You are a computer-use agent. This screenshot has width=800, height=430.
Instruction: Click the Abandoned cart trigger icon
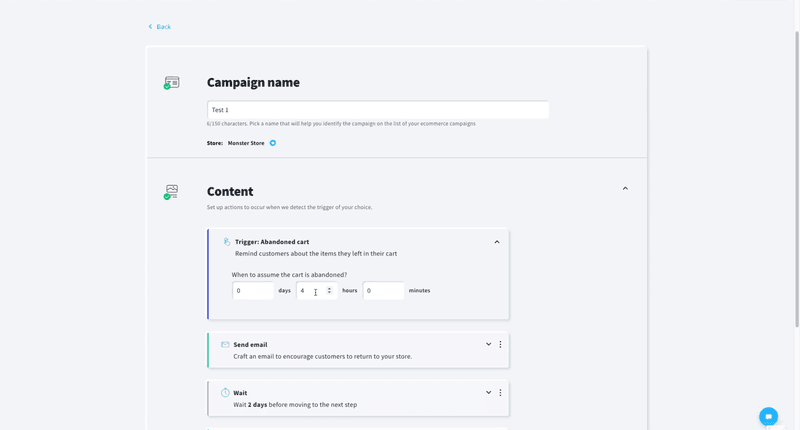coord(227,242)
